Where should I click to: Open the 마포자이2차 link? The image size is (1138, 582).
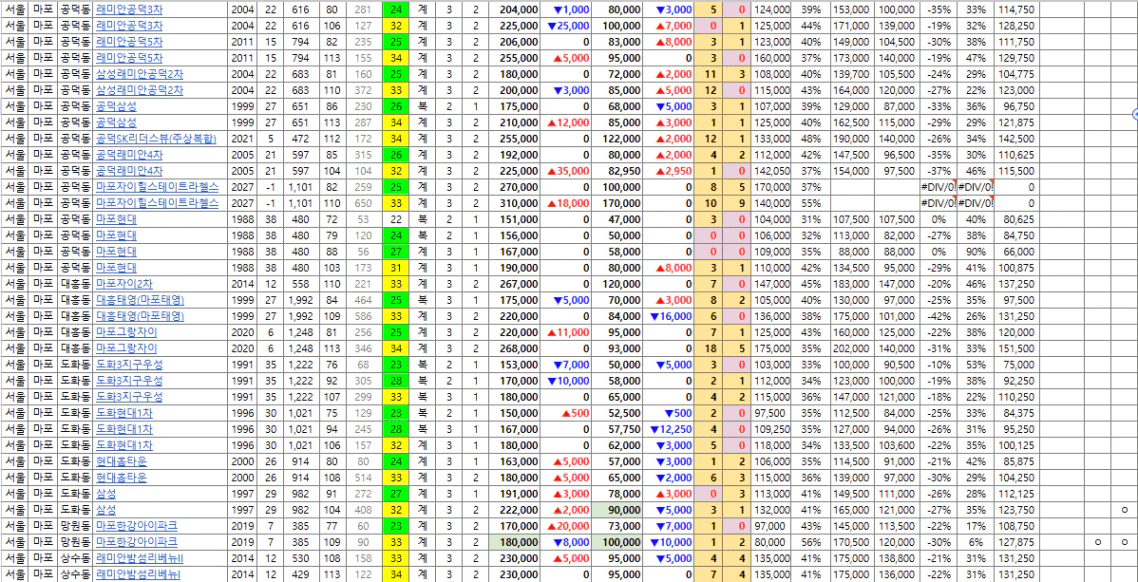tap(123, 282)
